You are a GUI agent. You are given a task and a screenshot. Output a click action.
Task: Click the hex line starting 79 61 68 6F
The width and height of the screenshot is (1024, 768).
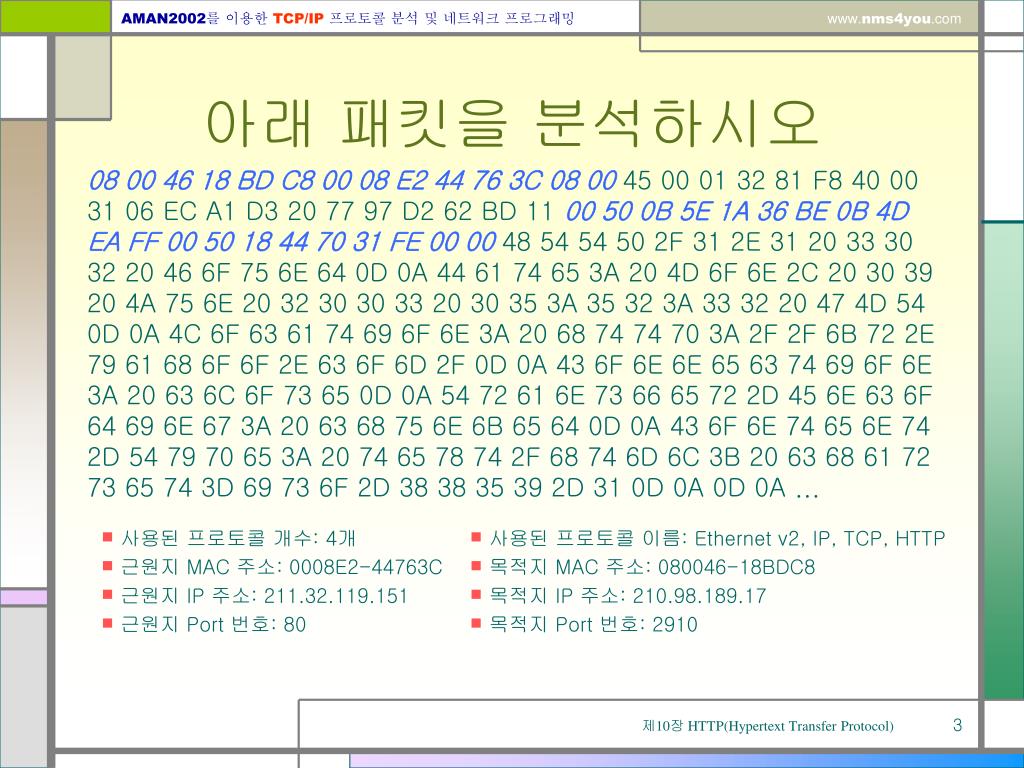coord(509,365)
